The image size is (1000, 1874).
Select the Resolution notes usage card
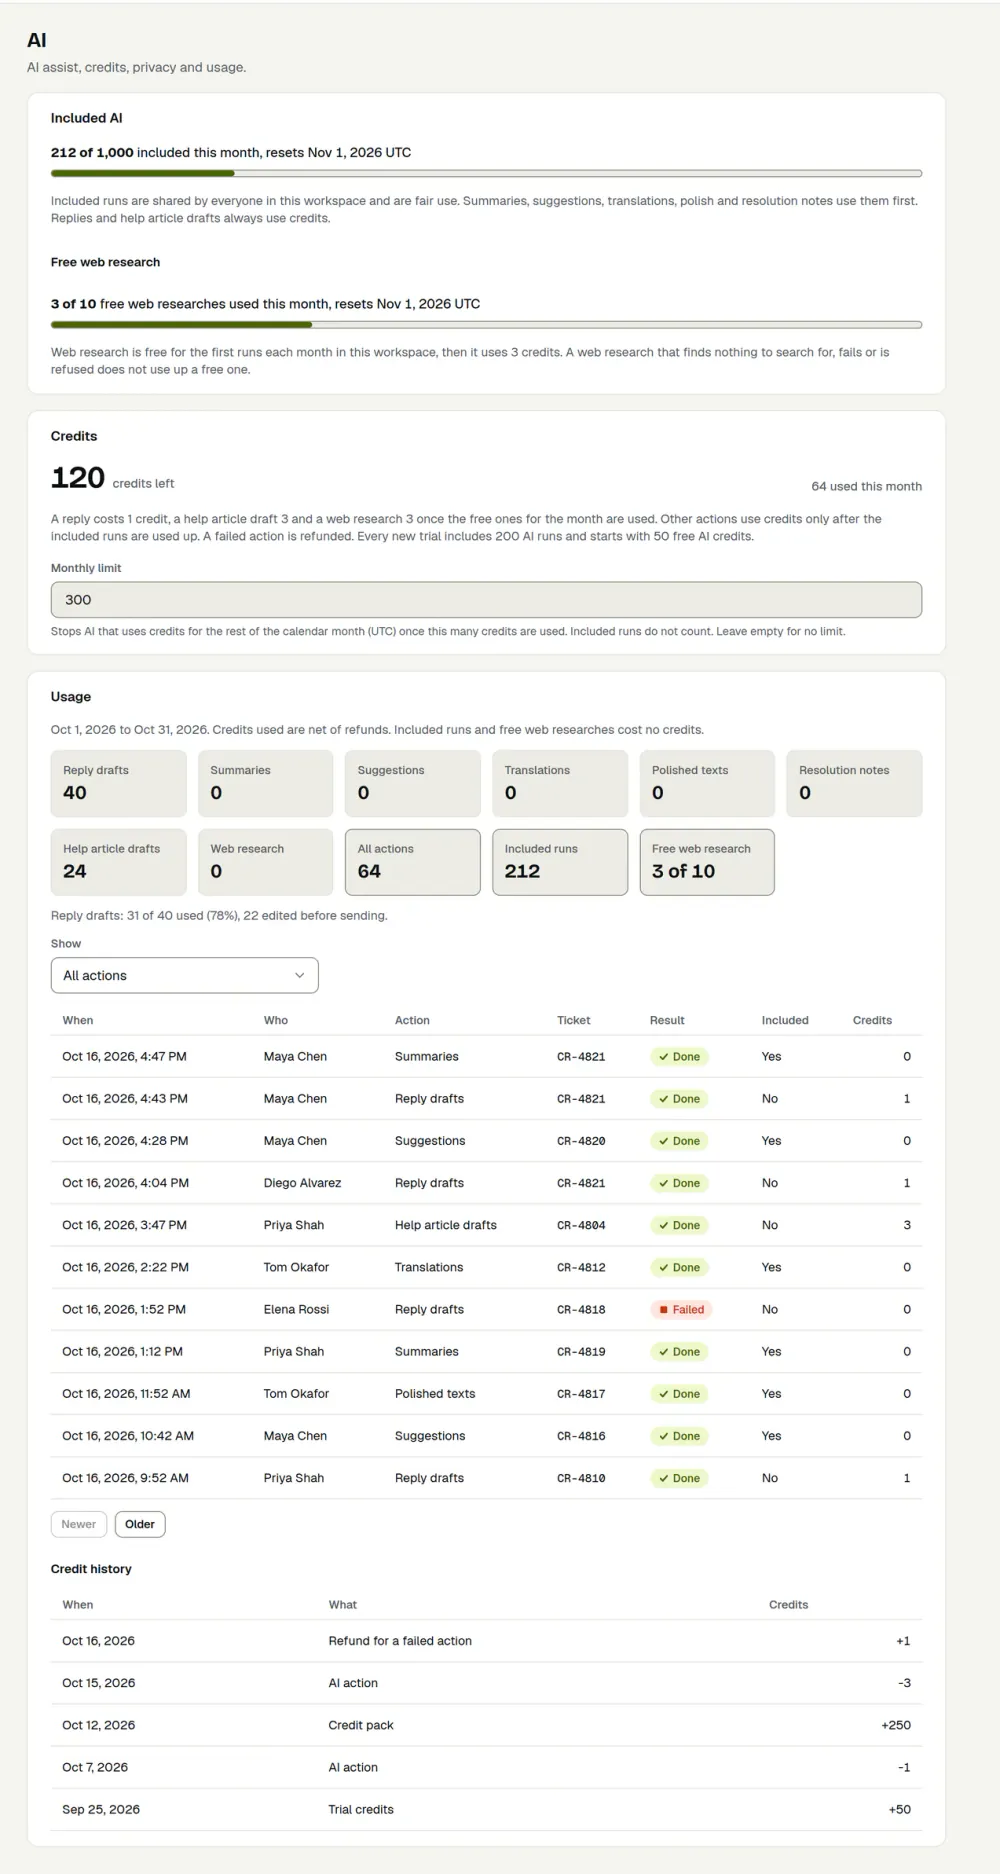point(854,783)
